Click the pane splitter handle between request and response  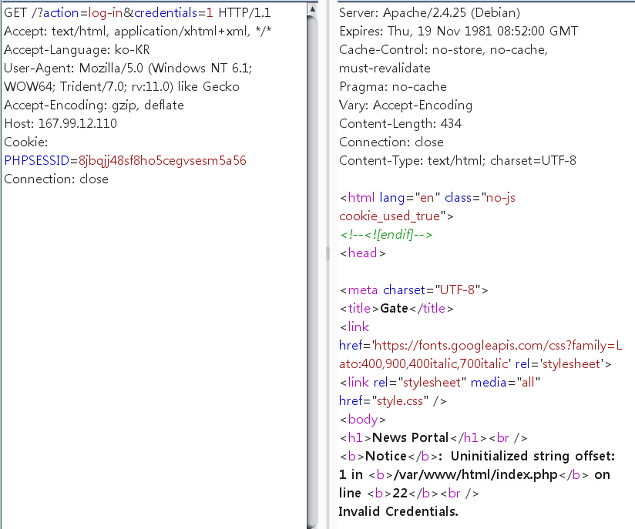coord(328,254)
